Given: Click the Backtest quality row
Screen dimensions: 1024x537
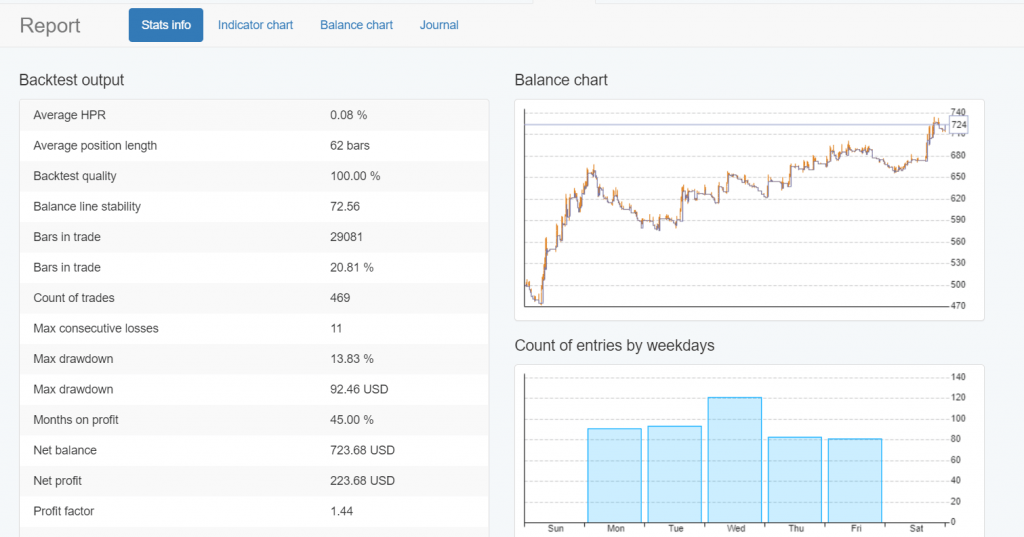Looking at the screenshot, I should [254, 176].
